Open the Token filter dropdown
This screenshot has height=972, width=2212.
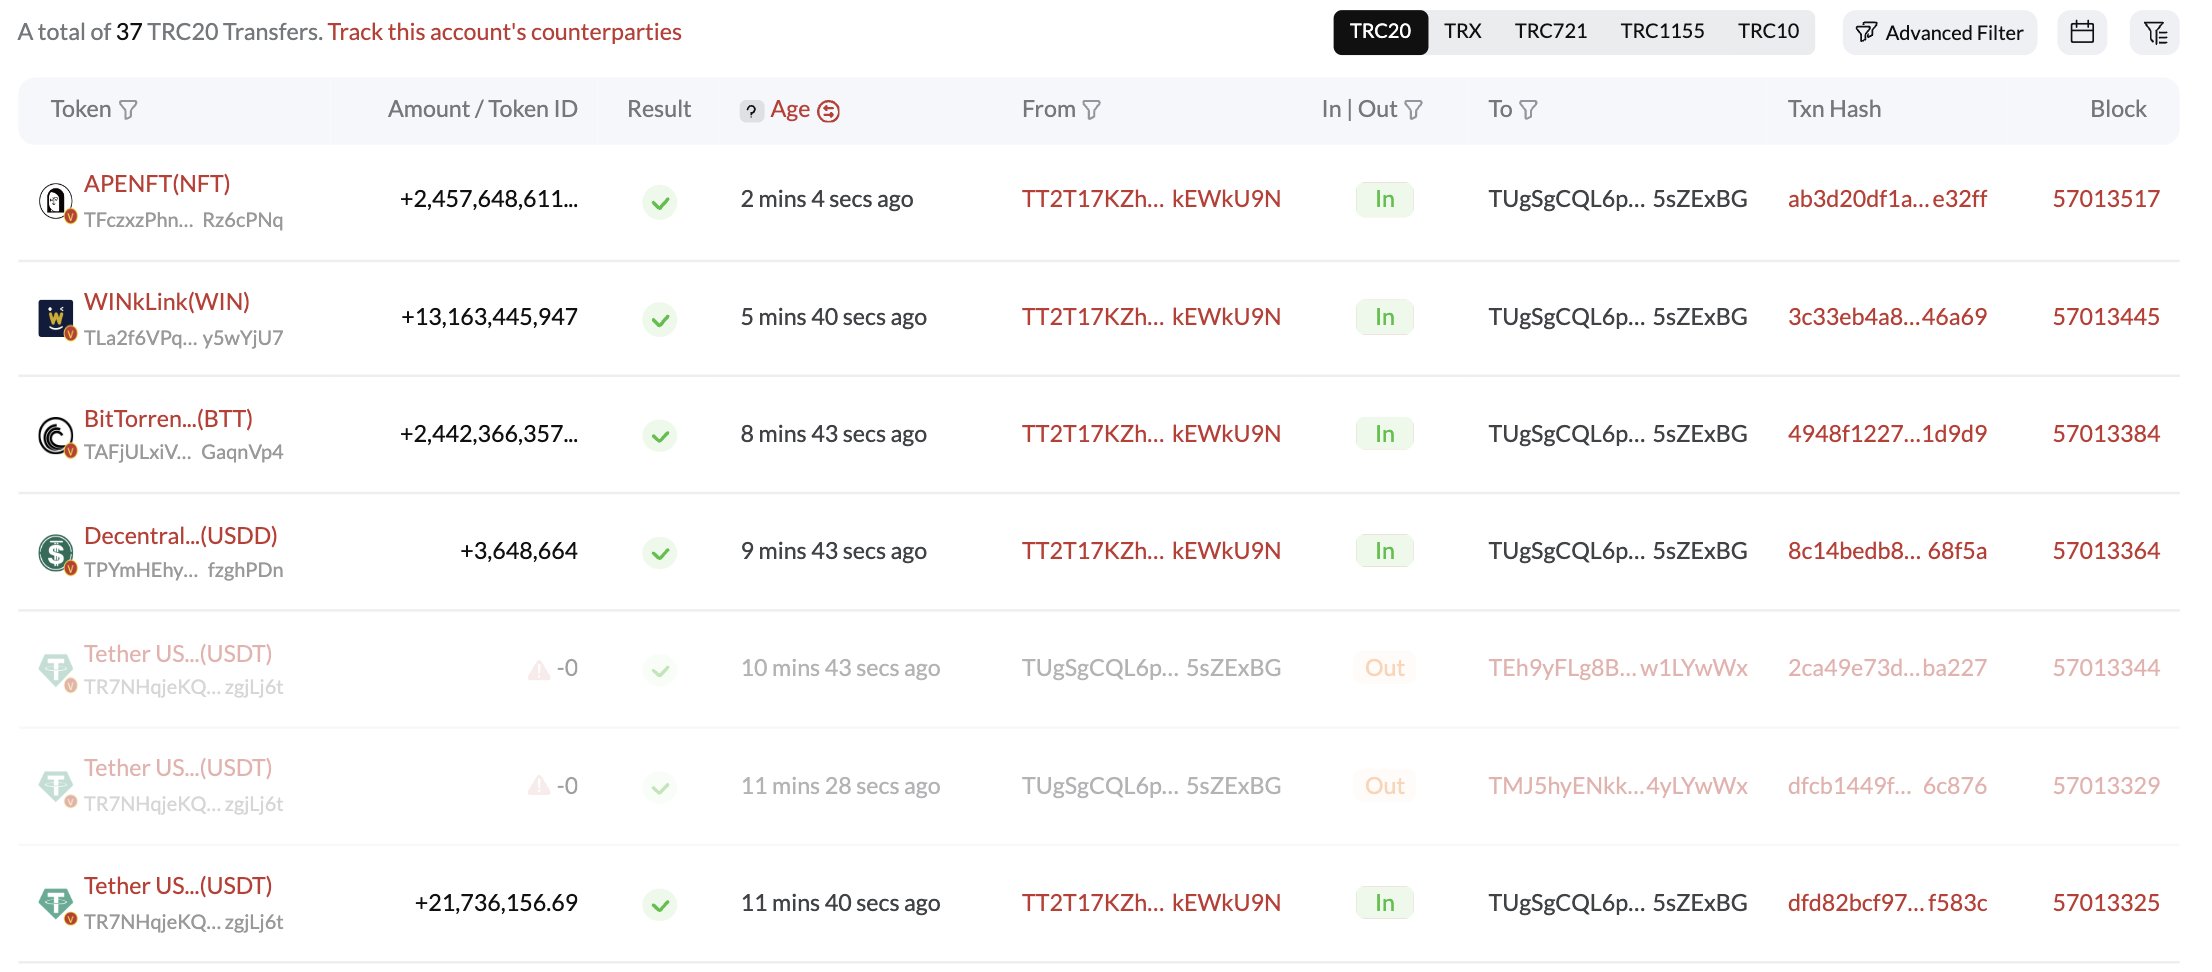click(x=129, y=110)
